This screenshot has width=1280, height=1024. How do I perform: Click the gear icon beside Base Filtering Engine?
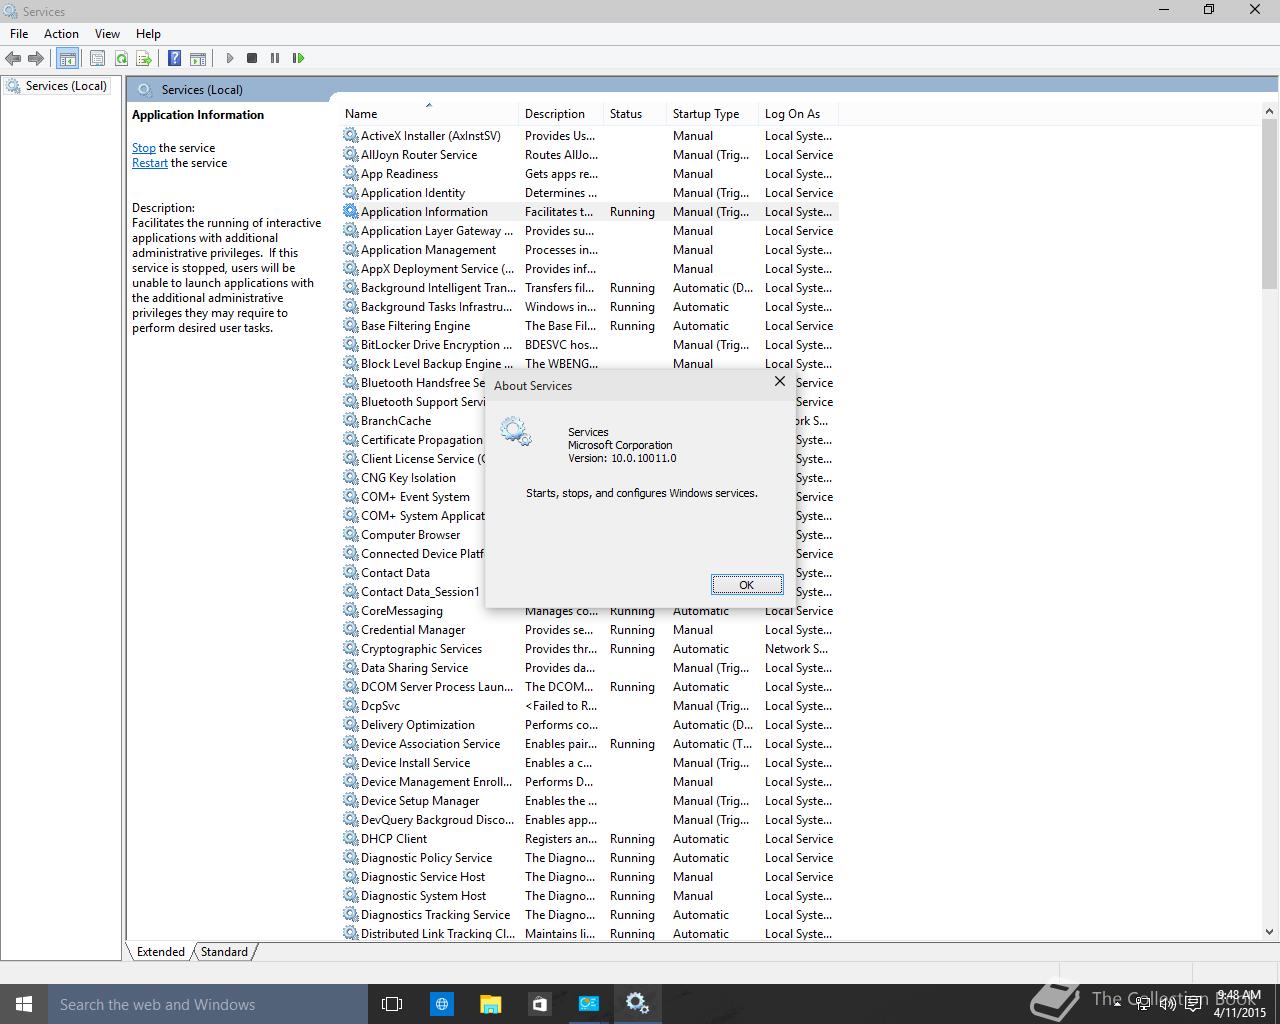pos(350,325)
